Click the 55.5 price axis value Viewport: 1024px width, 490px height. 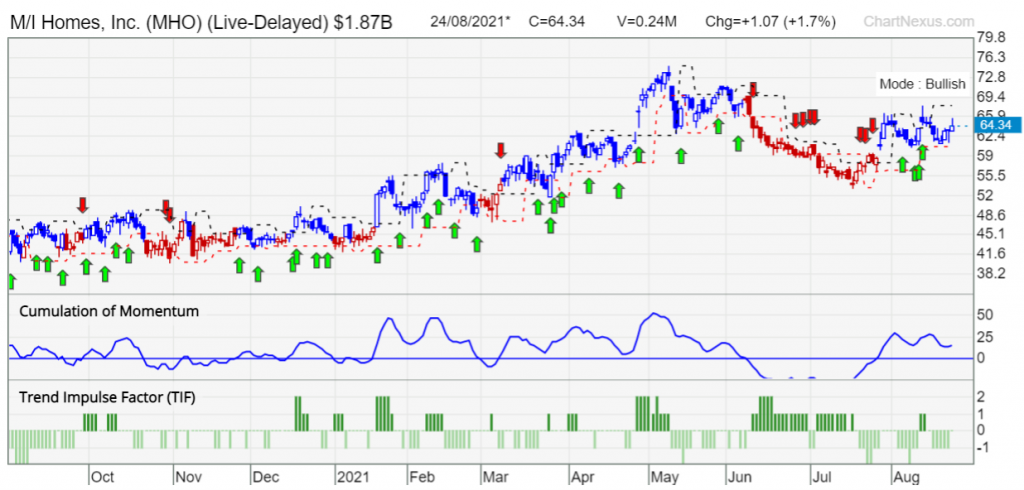[x=989, y=175]
